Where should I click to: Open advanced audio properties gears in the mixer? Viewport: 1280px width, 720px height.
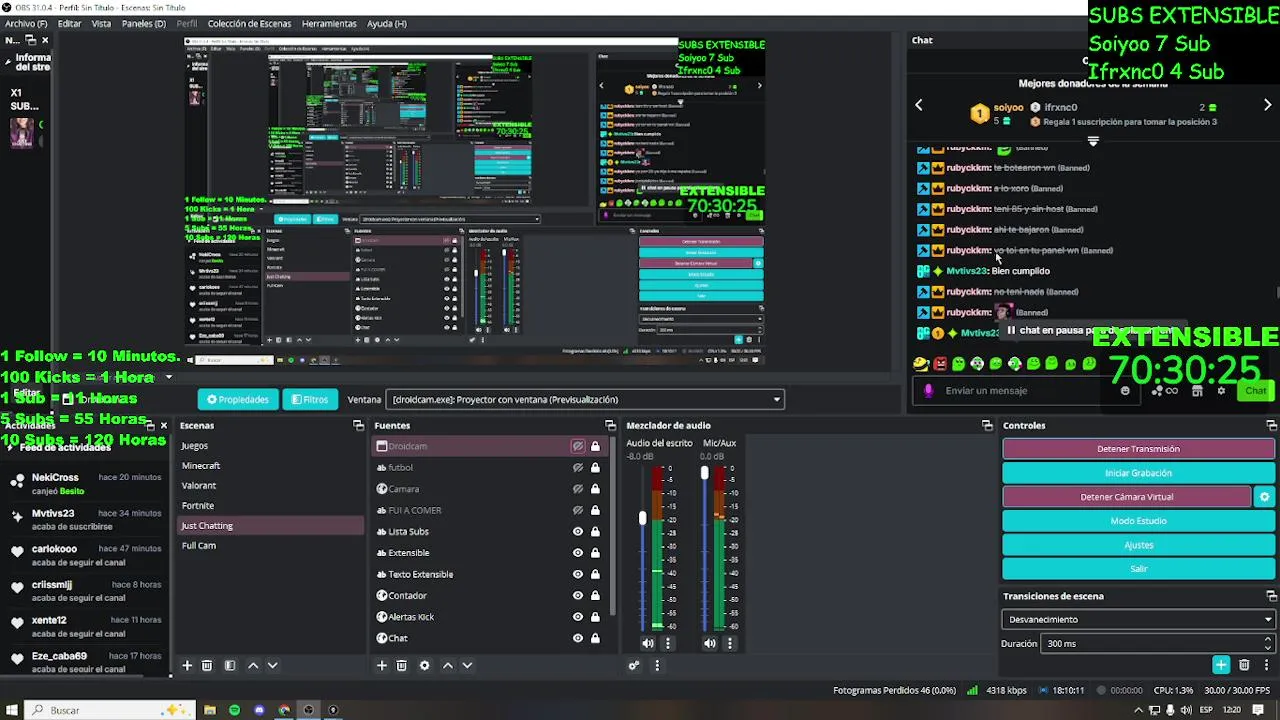pyautogui.click(x=634, y=665)
